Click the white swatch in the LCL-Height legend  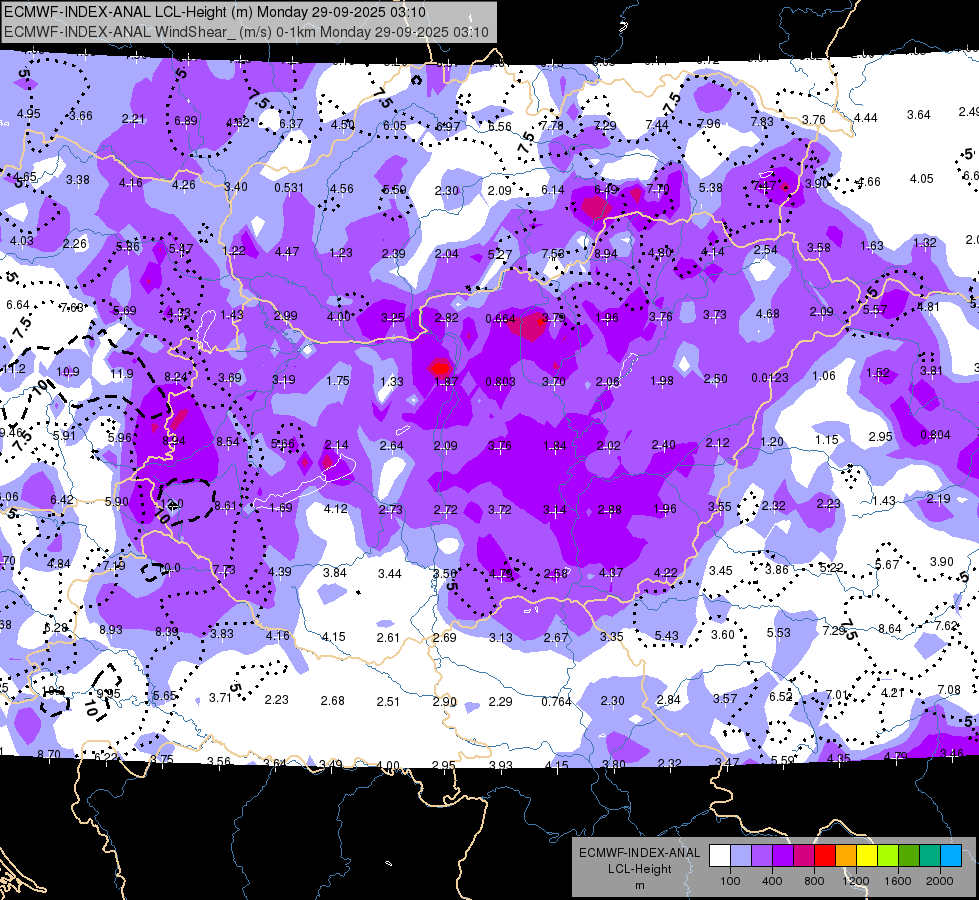(720, 855)
